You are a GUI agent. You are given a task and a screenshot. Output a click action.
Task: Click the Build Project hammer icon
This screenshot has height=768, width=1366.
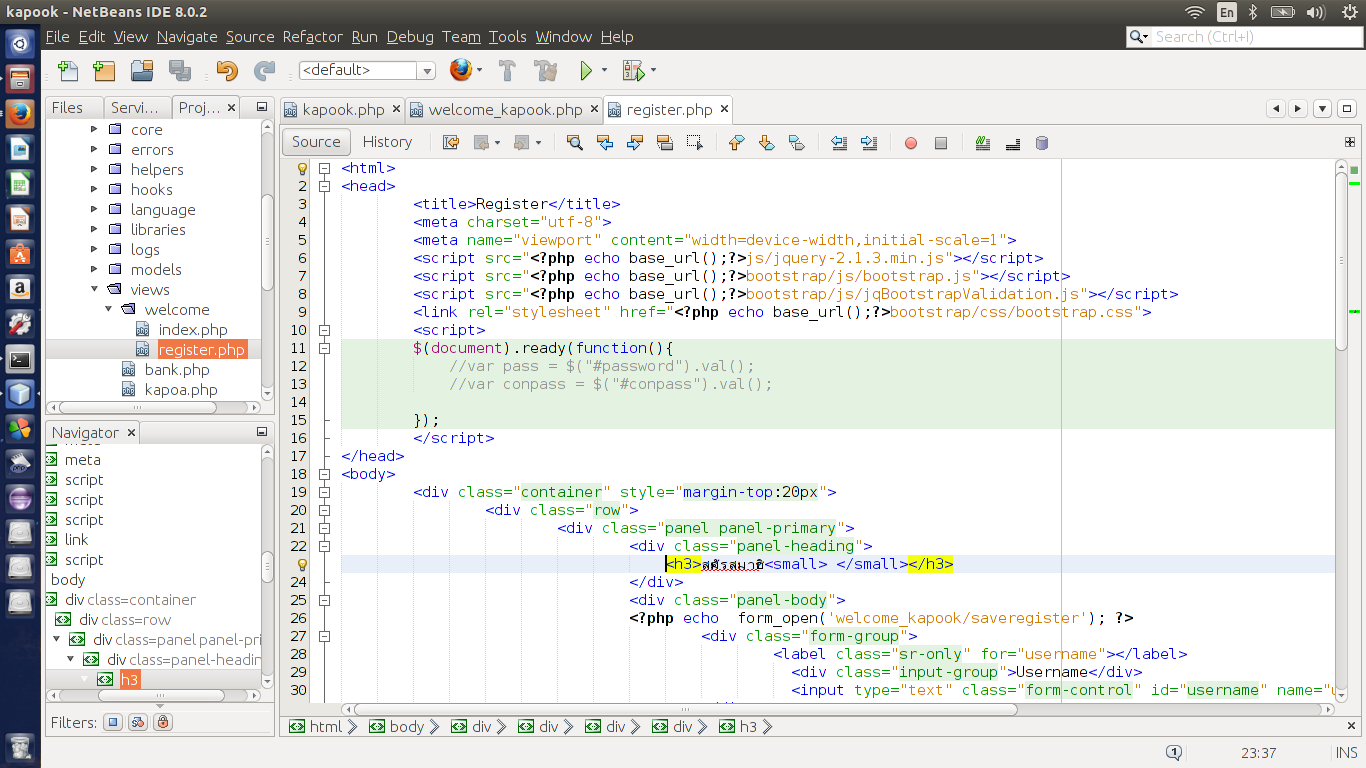pos(507,71)
